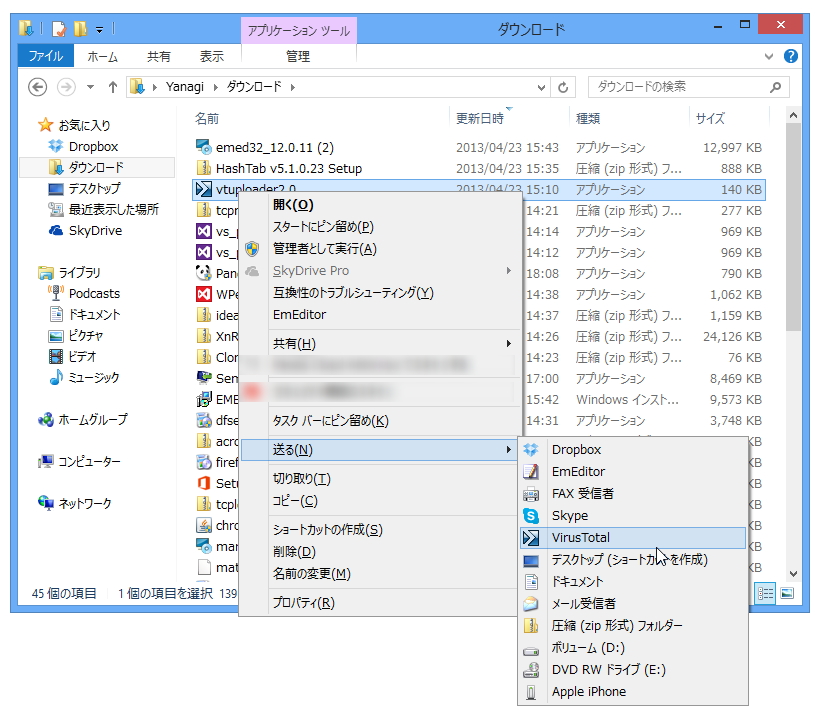Click the back navigation arrow
The width and height of the screenshot is (820, 720).
[37, 87]
